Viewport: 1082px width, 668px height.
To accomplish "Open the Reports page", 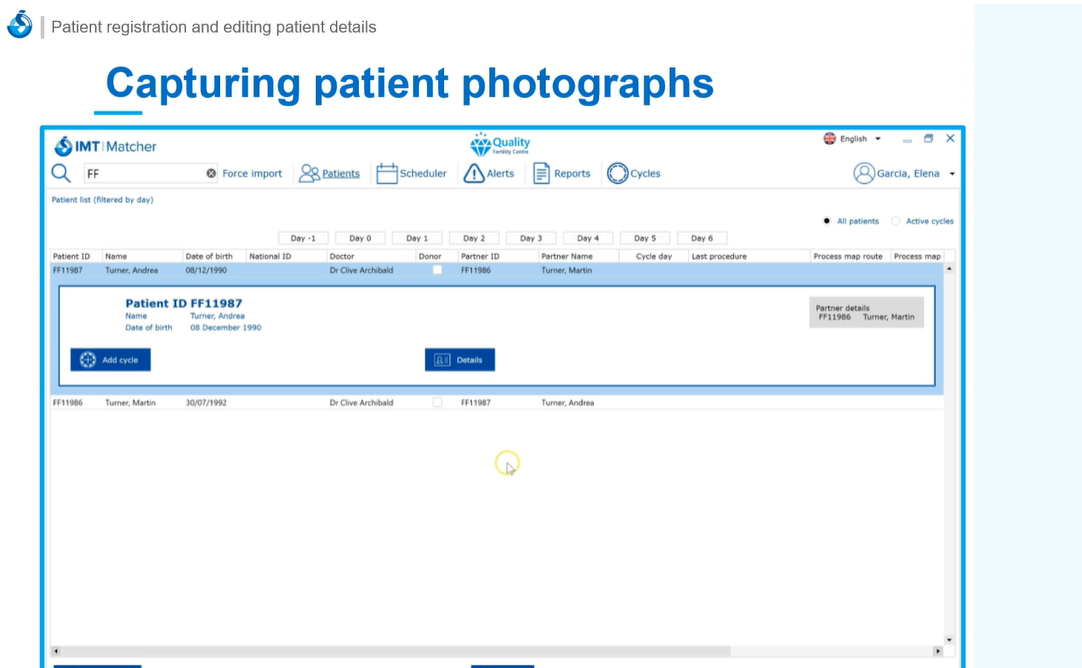I will click(561, 174).
